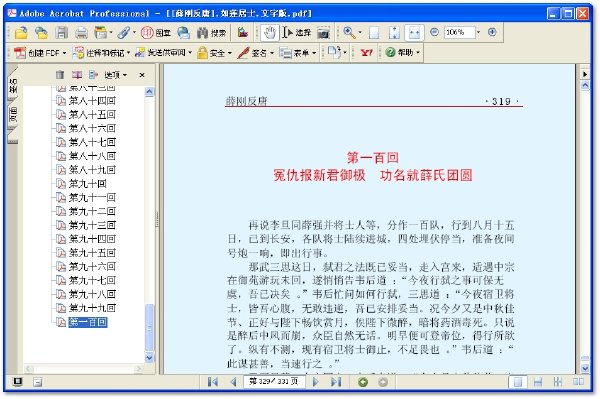600x399 pixels.
Task: Select bookmark 第一百回
Action: (88, 322)
